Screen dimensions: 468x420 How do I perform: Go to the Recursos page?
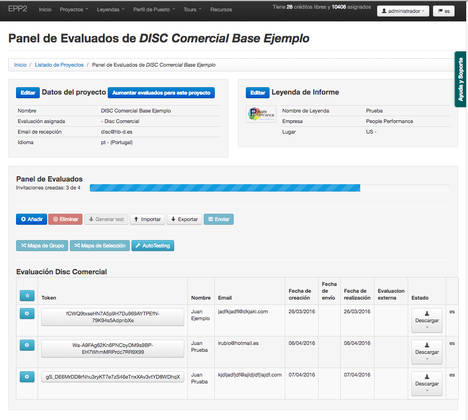[x=221, y=10]
